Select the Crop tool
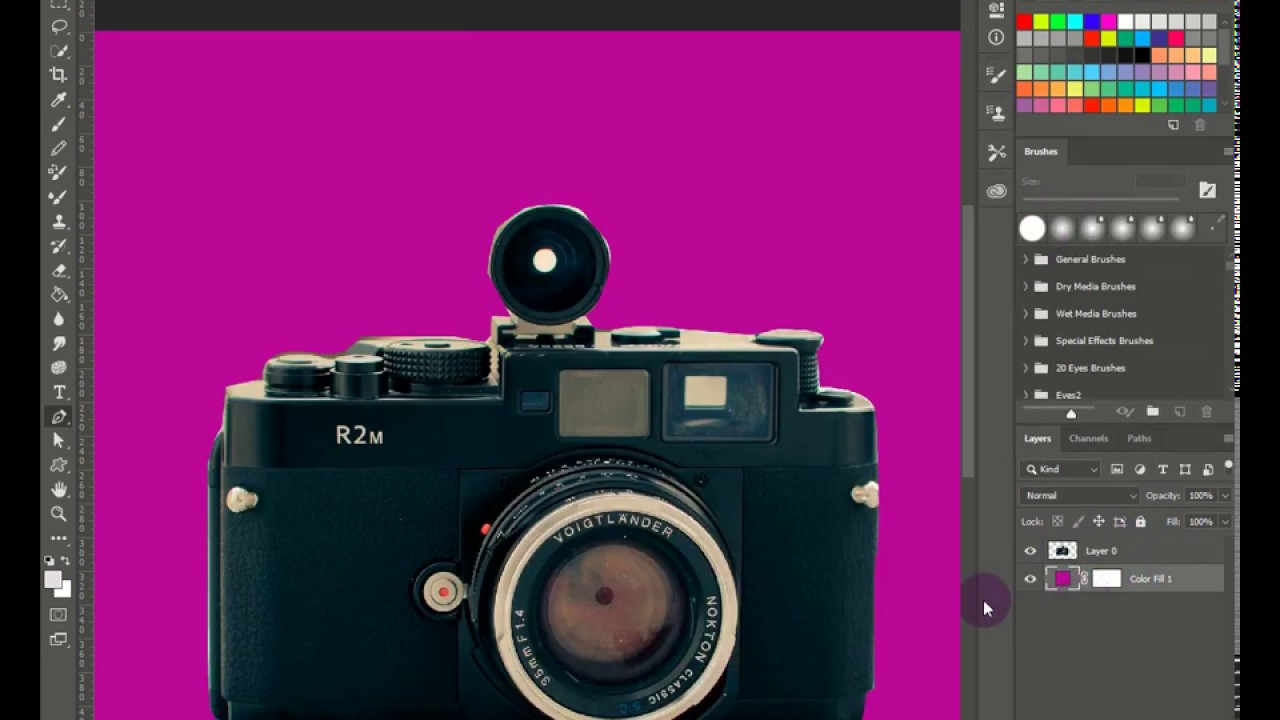This screenshot has width=1280, height=720. pyautogui.click(x=59, y=75)
